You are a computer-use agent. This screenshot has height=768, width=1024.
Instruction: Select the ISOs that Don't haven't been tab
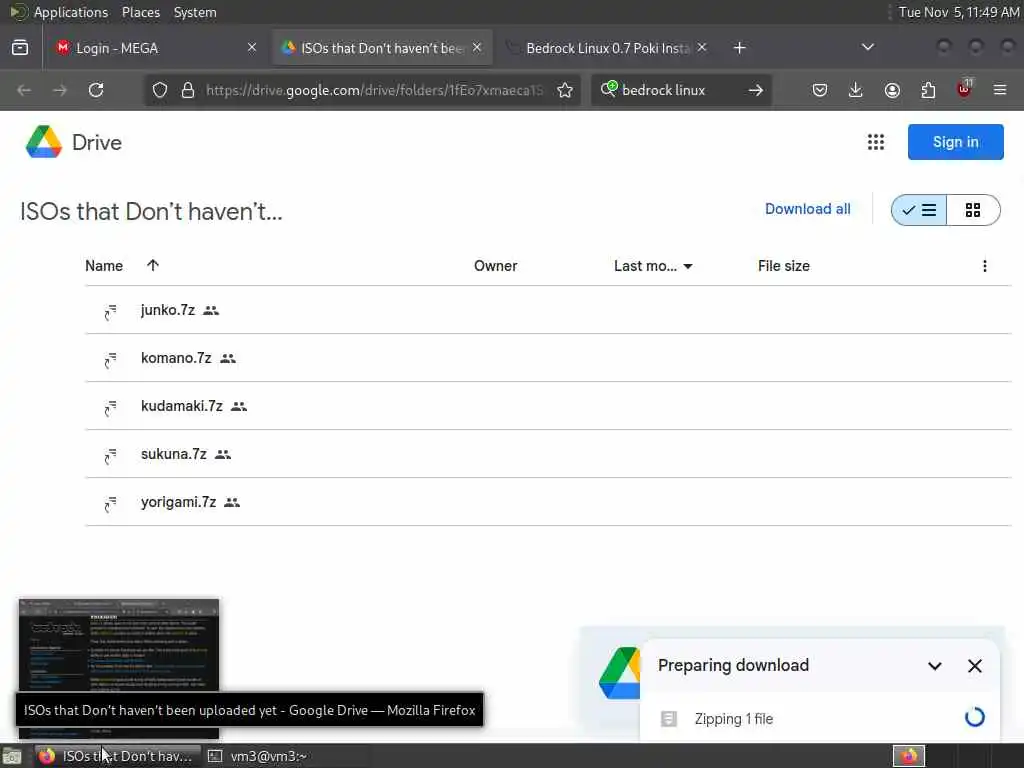click(382, 48)
